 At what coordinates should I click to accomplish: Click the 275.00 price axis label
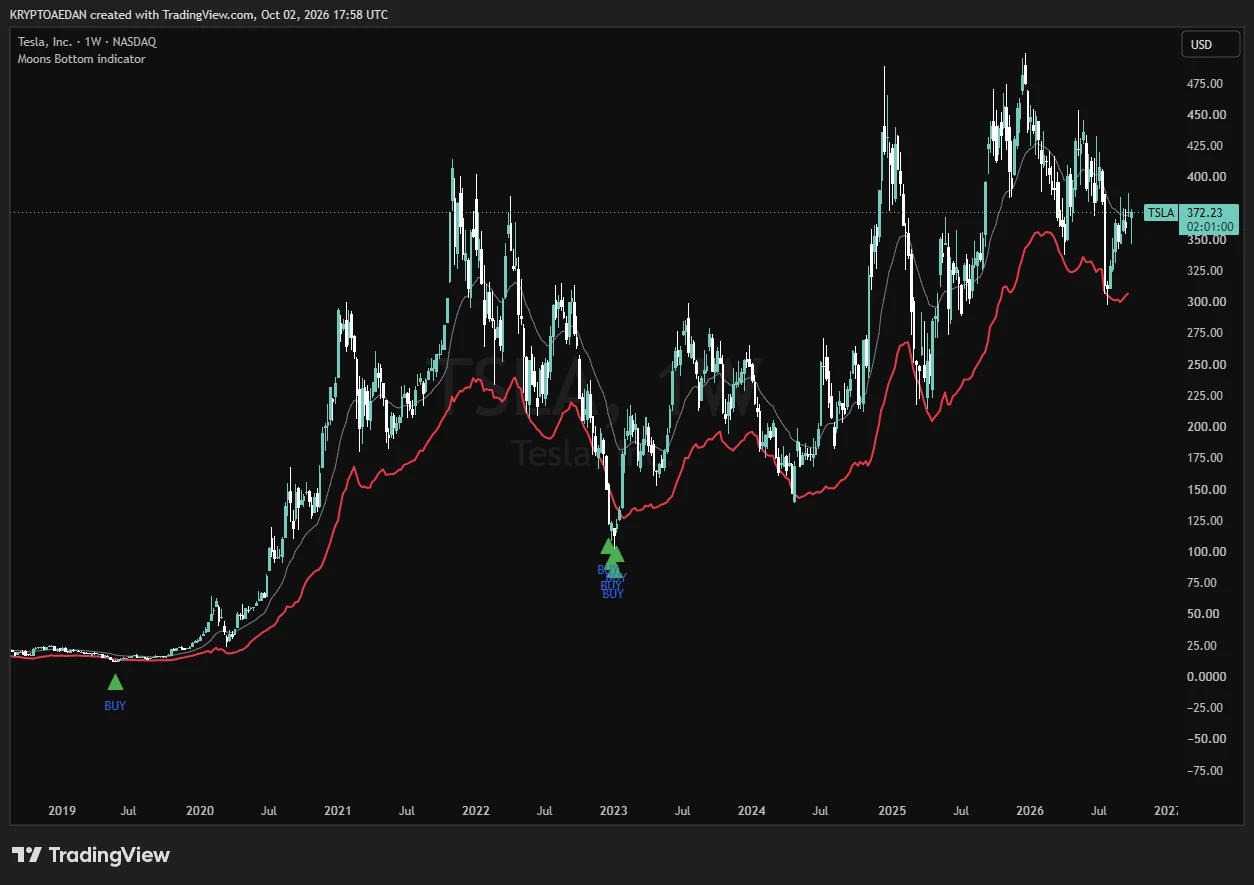coord(1206,333)
